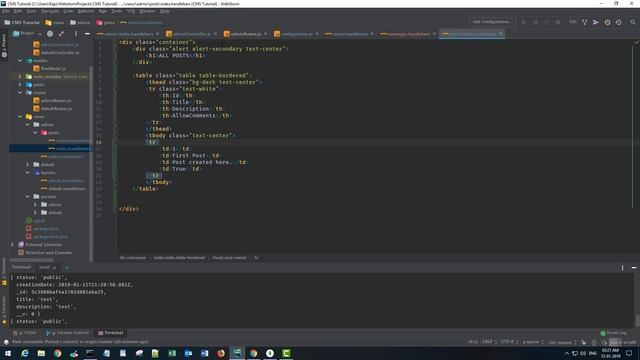Open Microsoft Edge from the taskbar

pyautogui.click(x=24, y=353)
